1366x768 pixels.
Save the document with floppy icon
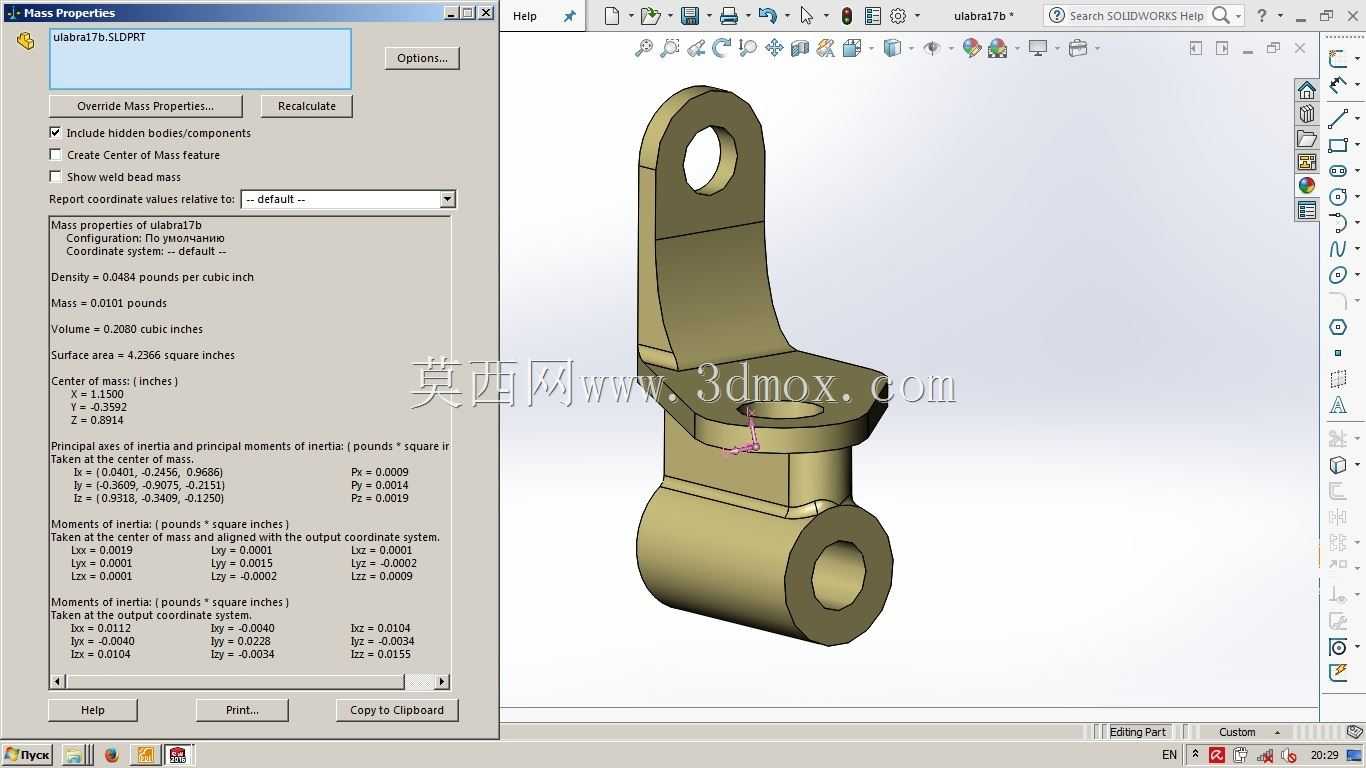(x=689, y=16)
